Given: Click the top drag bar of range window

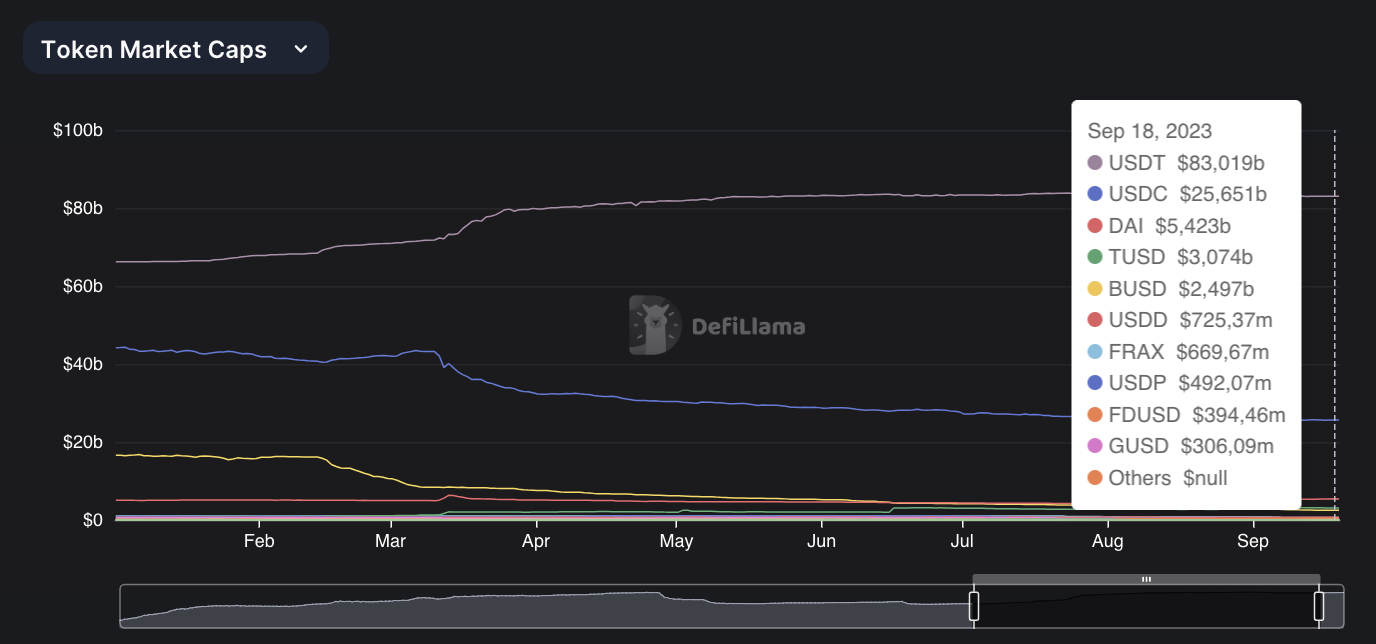Looking at the screenshot, I should point(1146,579).
